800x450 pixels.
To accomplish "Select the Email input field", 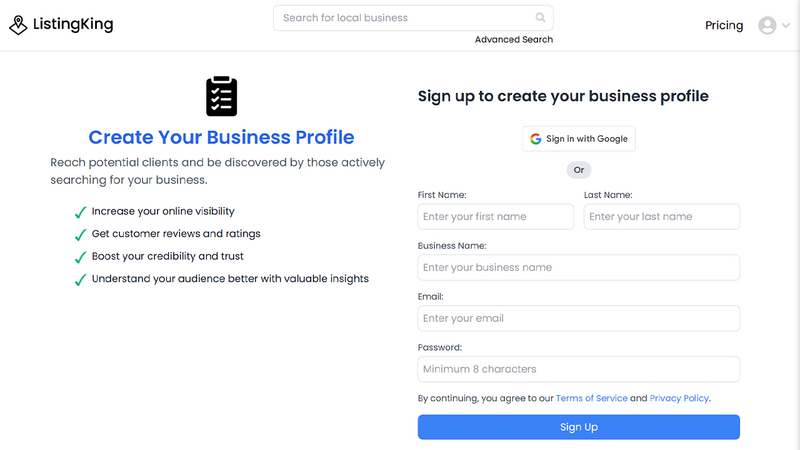I will [x=579, y=318].
